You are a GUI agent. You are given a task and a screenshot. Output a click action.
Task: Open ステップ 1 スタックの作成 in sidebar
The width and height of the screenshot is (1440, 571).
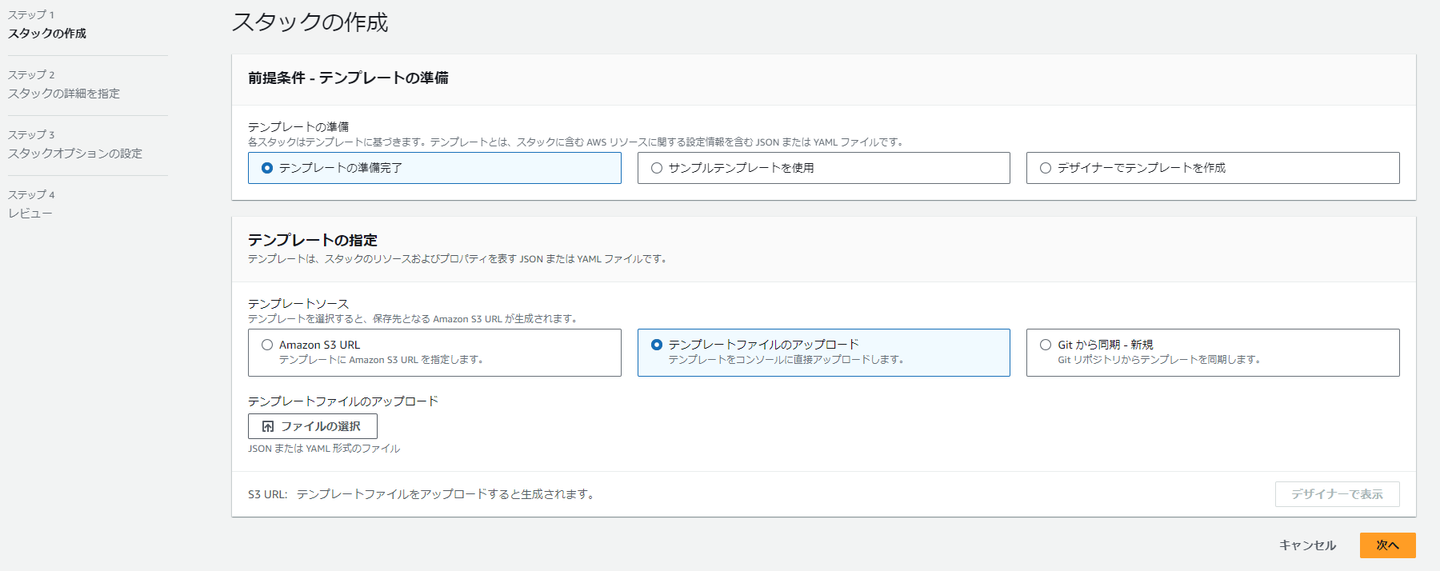tap(47, 33)
